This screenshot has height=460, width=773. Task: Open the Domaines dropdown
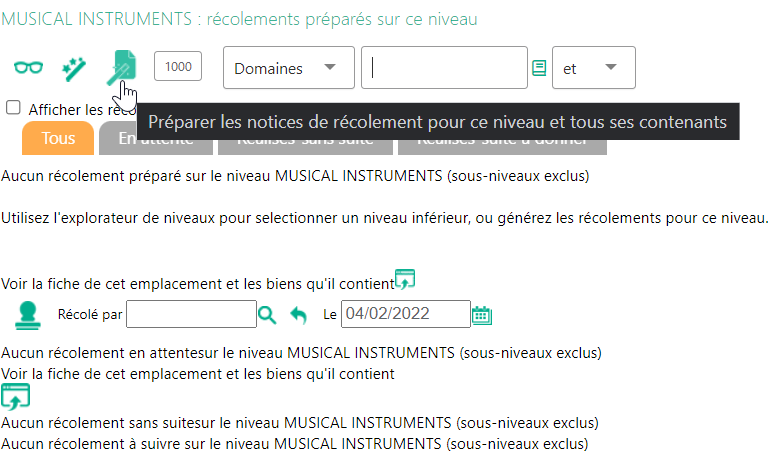(x=288, y=68)
